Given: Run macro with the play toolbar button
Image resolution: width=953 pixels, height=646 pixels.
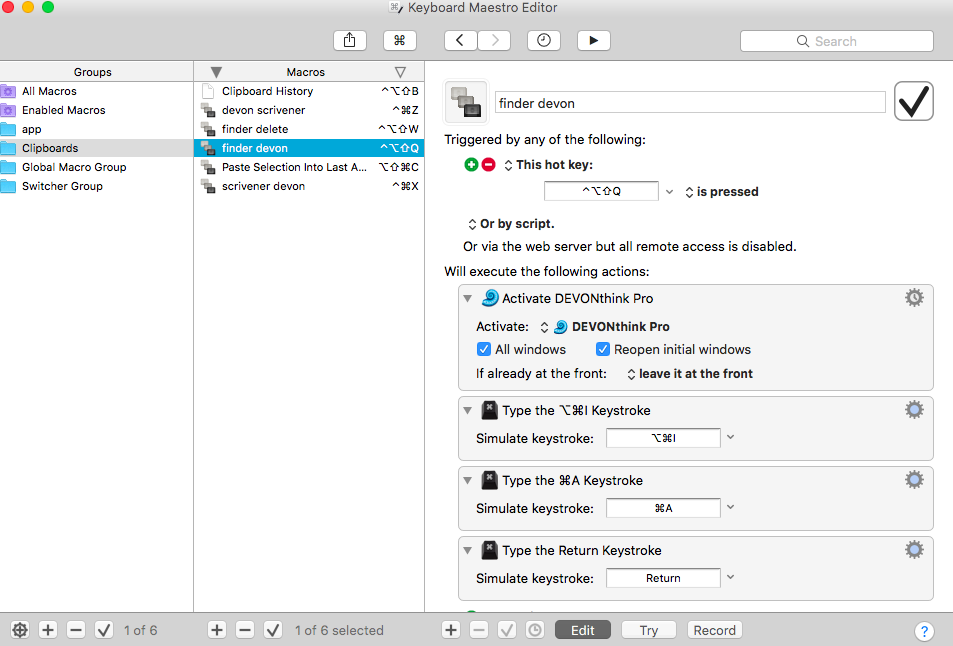Looking at the screenshot, I should (x=594, y=41).
